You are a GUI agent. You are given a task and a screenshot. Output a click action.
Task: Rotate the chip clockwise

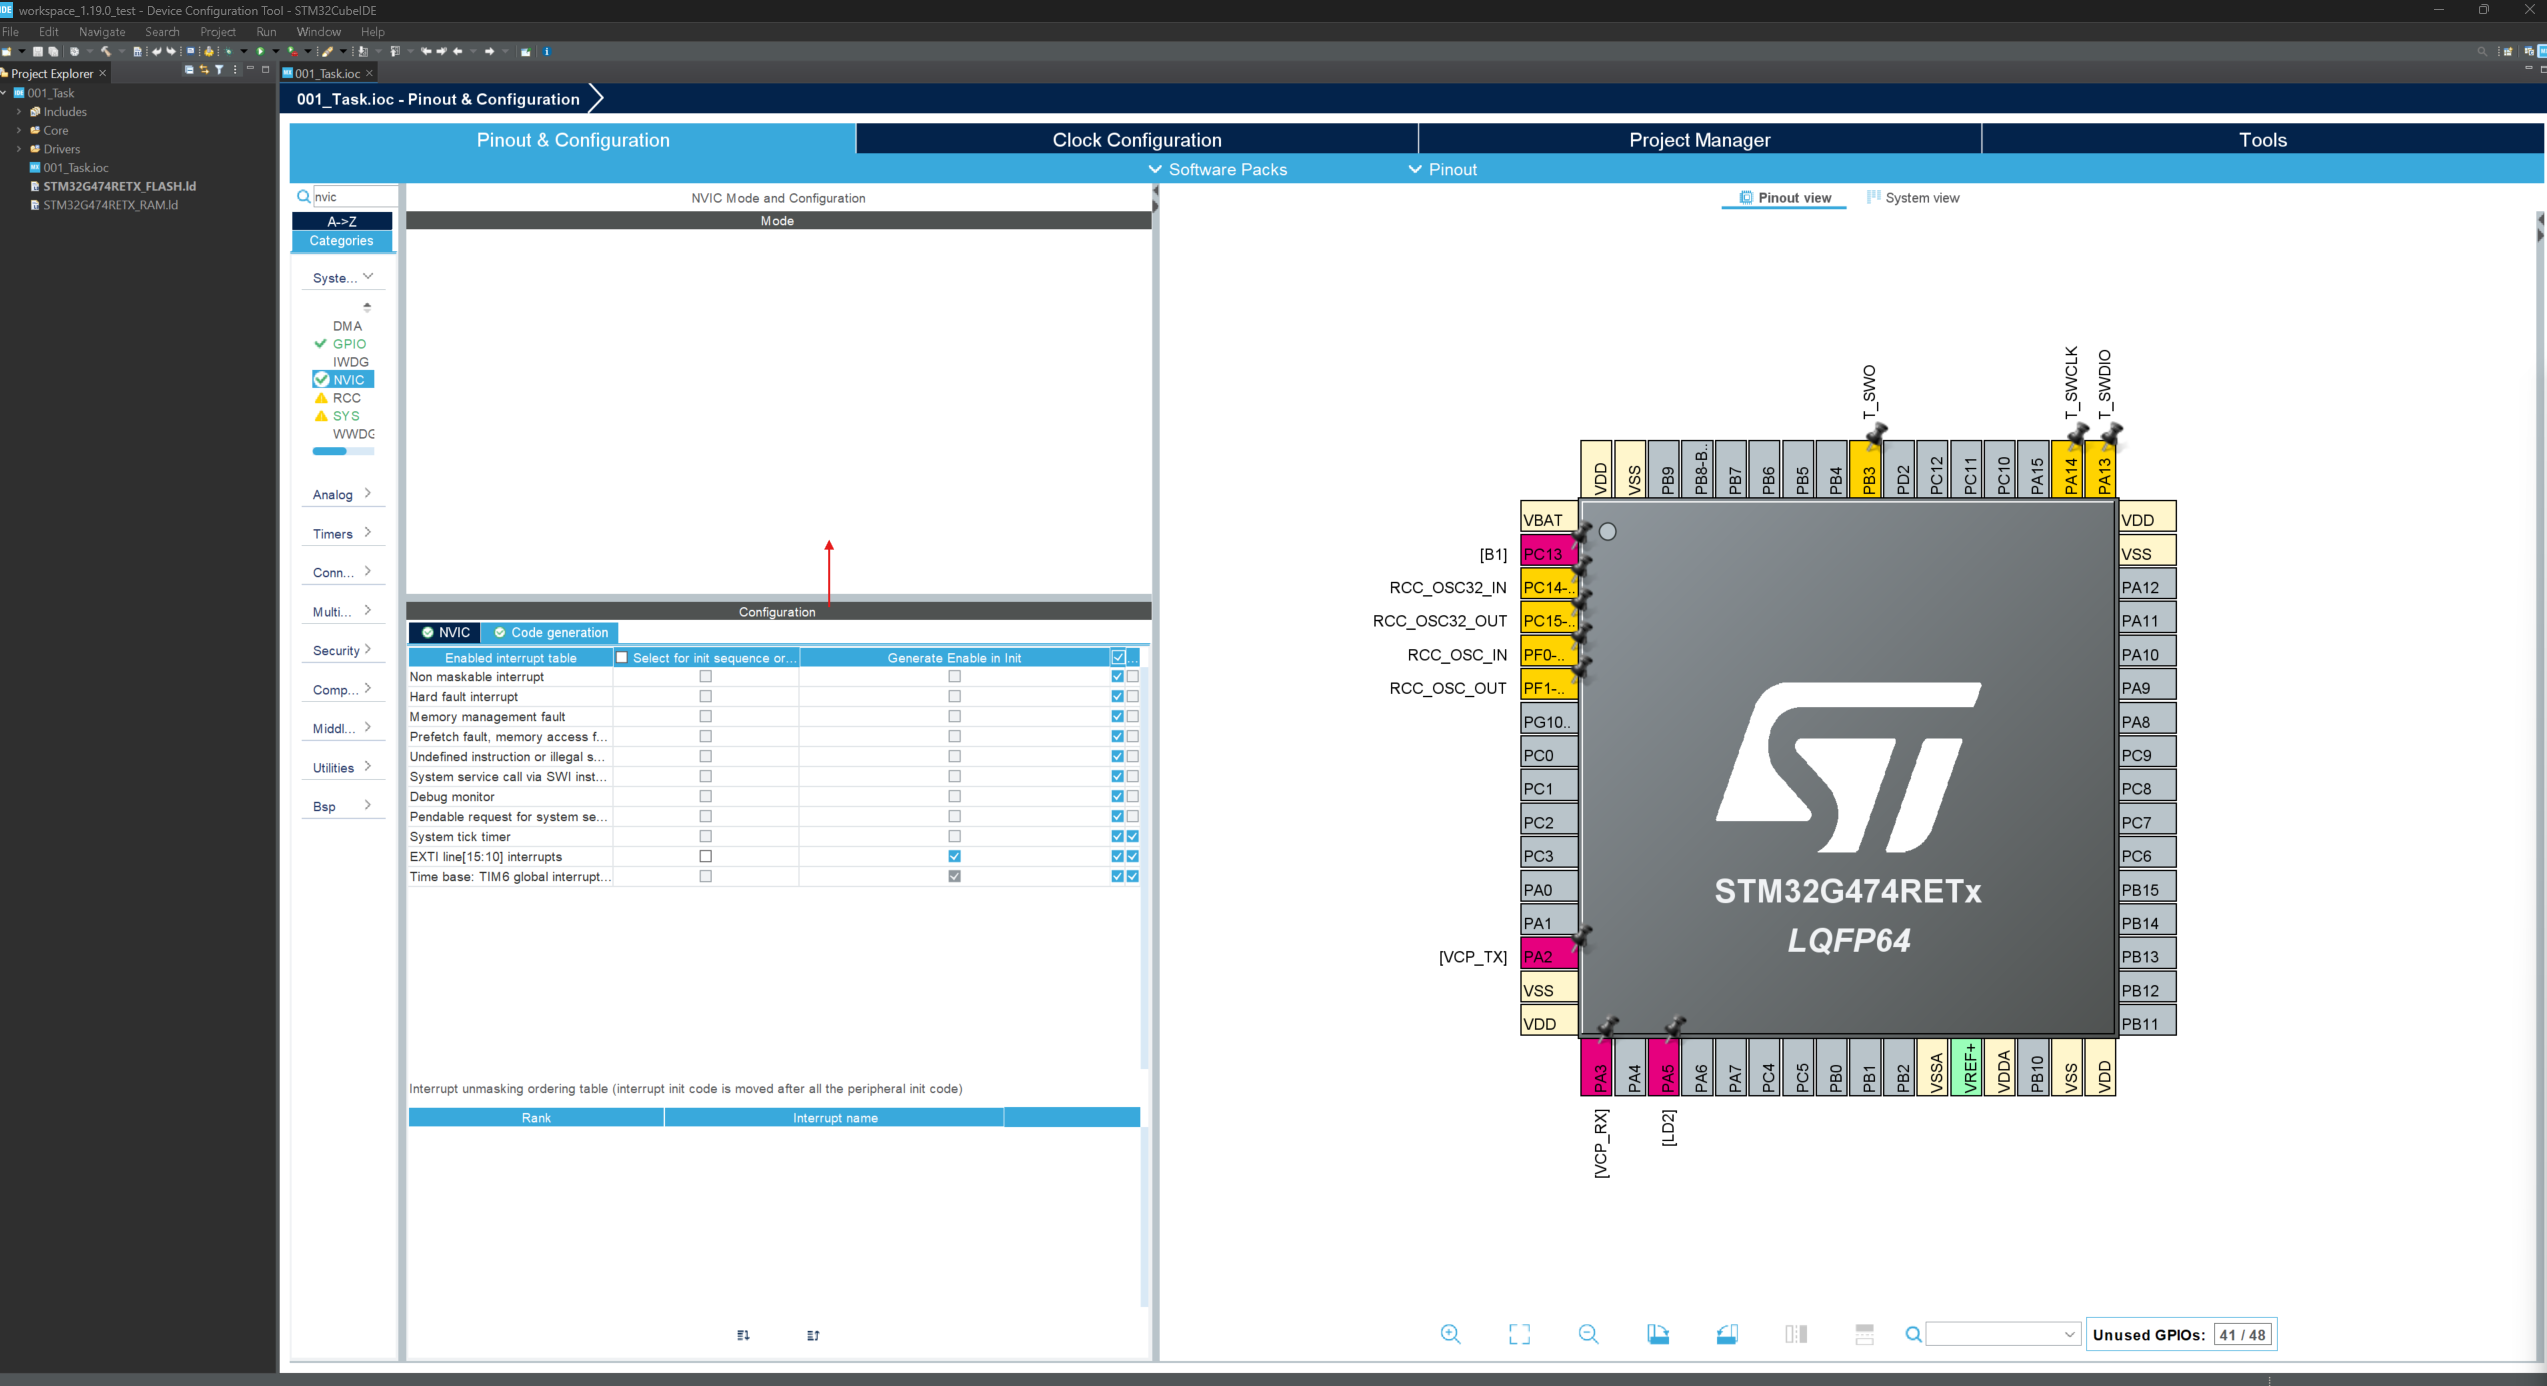(1657, 1334)
